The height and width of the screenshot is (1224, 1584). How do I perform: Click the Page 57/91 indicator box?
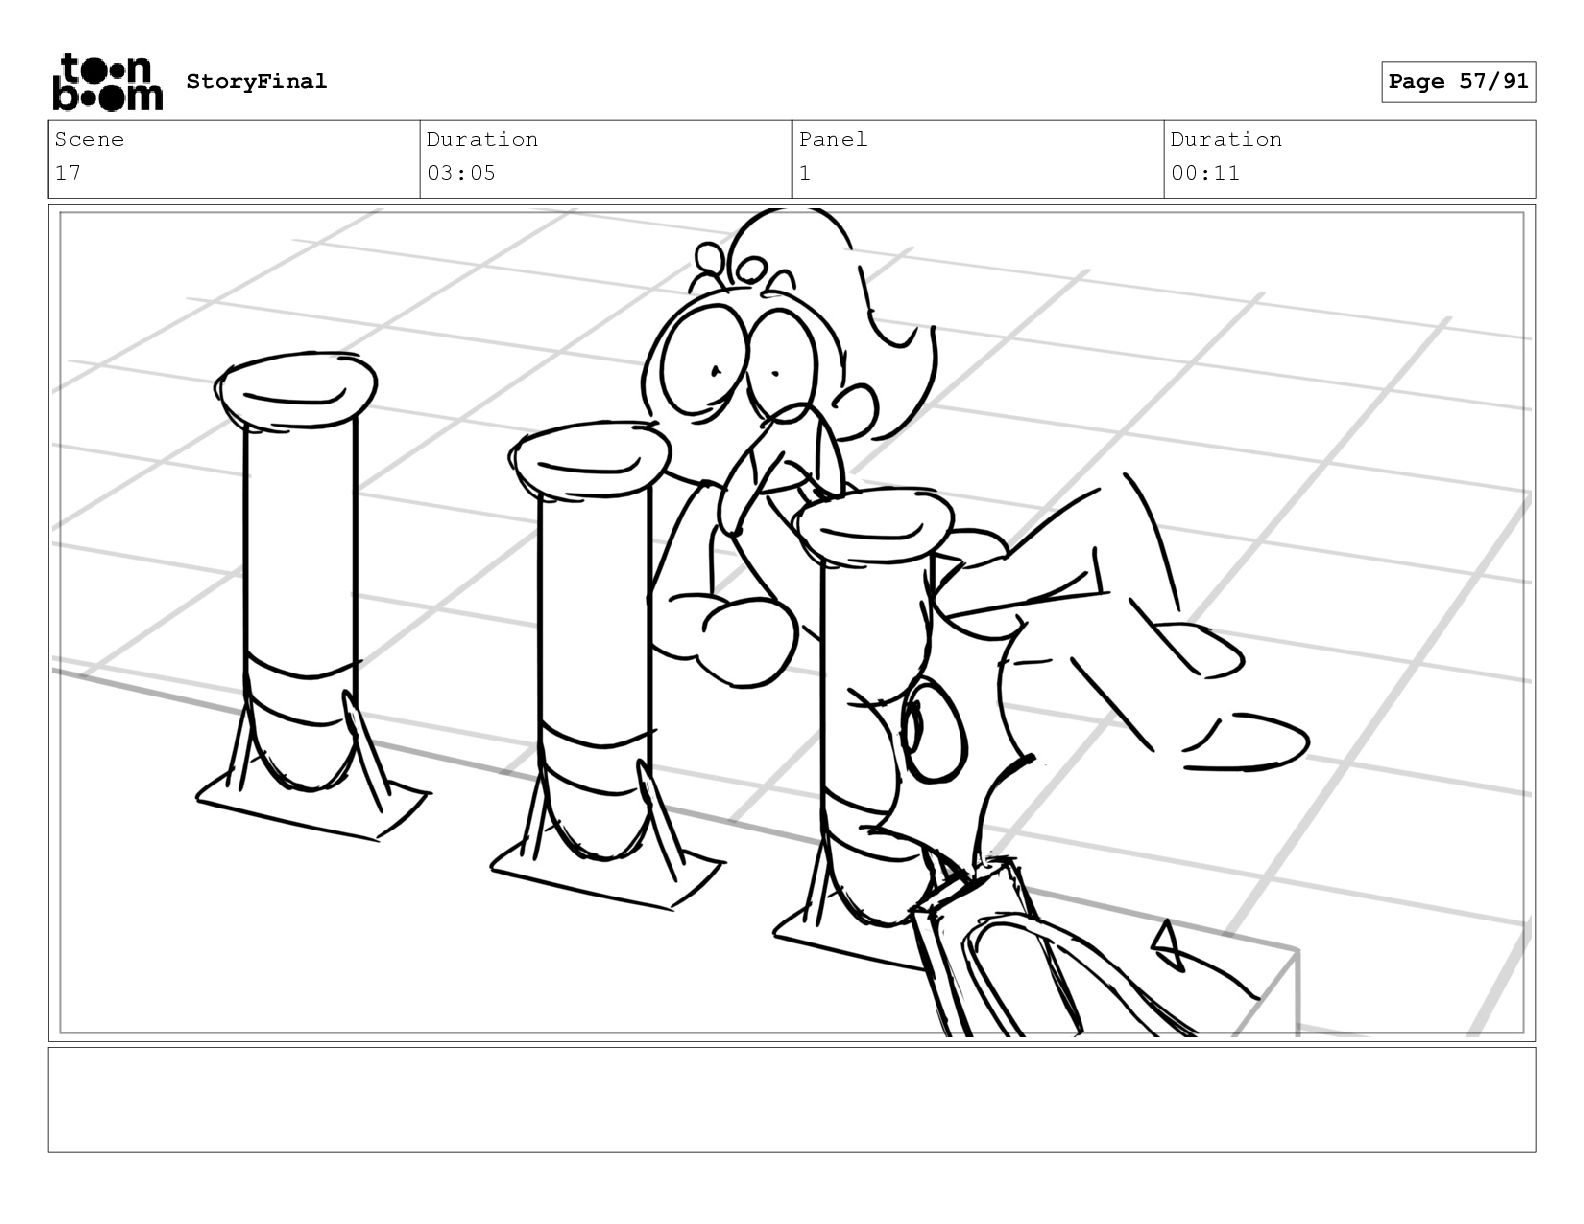tap(1459, 82)
